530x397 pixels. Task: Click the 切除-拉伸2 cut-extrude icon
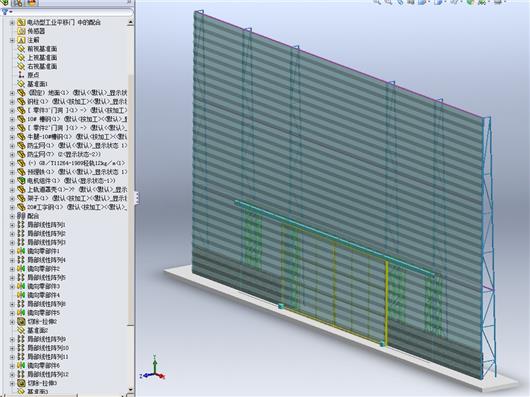tap(21, 321)
